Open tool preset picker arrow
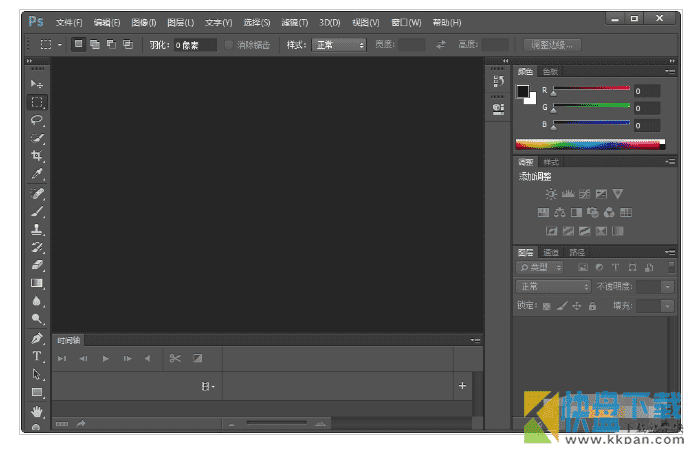Viewport: 689px width, 449px height. click(60, 45)
